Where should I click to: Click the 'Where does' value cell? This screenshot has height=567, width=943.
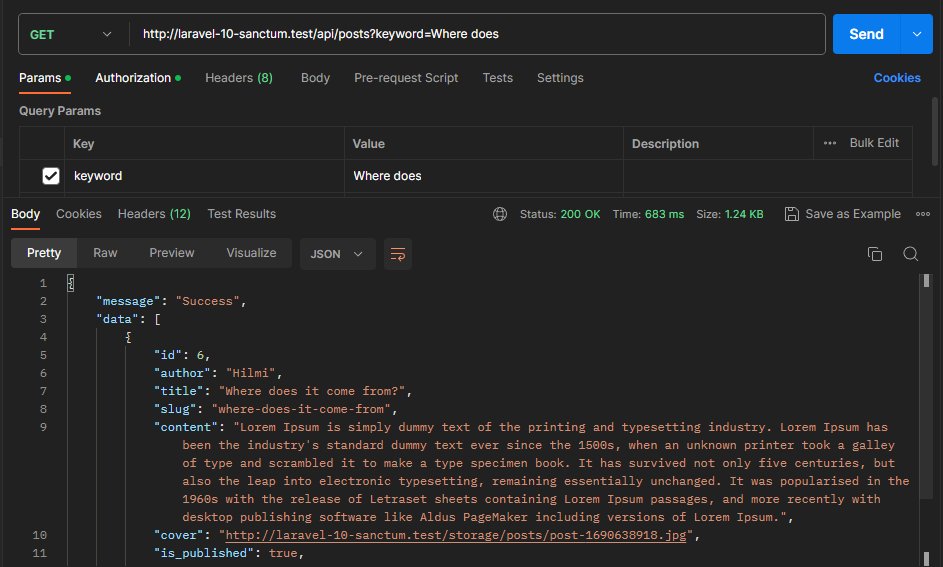(x=484, y=176)
